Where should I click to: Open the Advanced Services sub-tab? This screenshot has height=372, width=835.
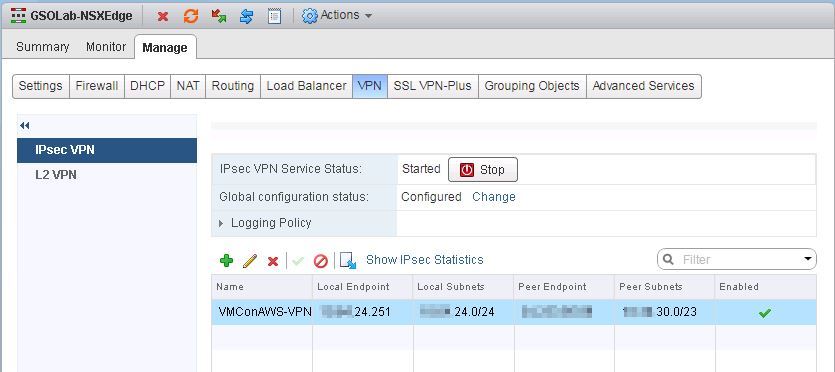pos(643,86)
